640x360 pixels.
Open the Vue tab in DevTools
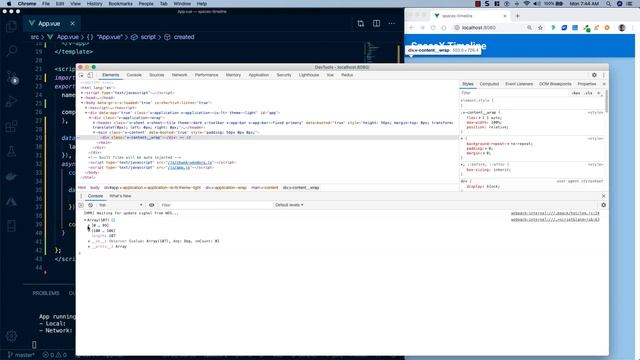(x=330, y=75)
